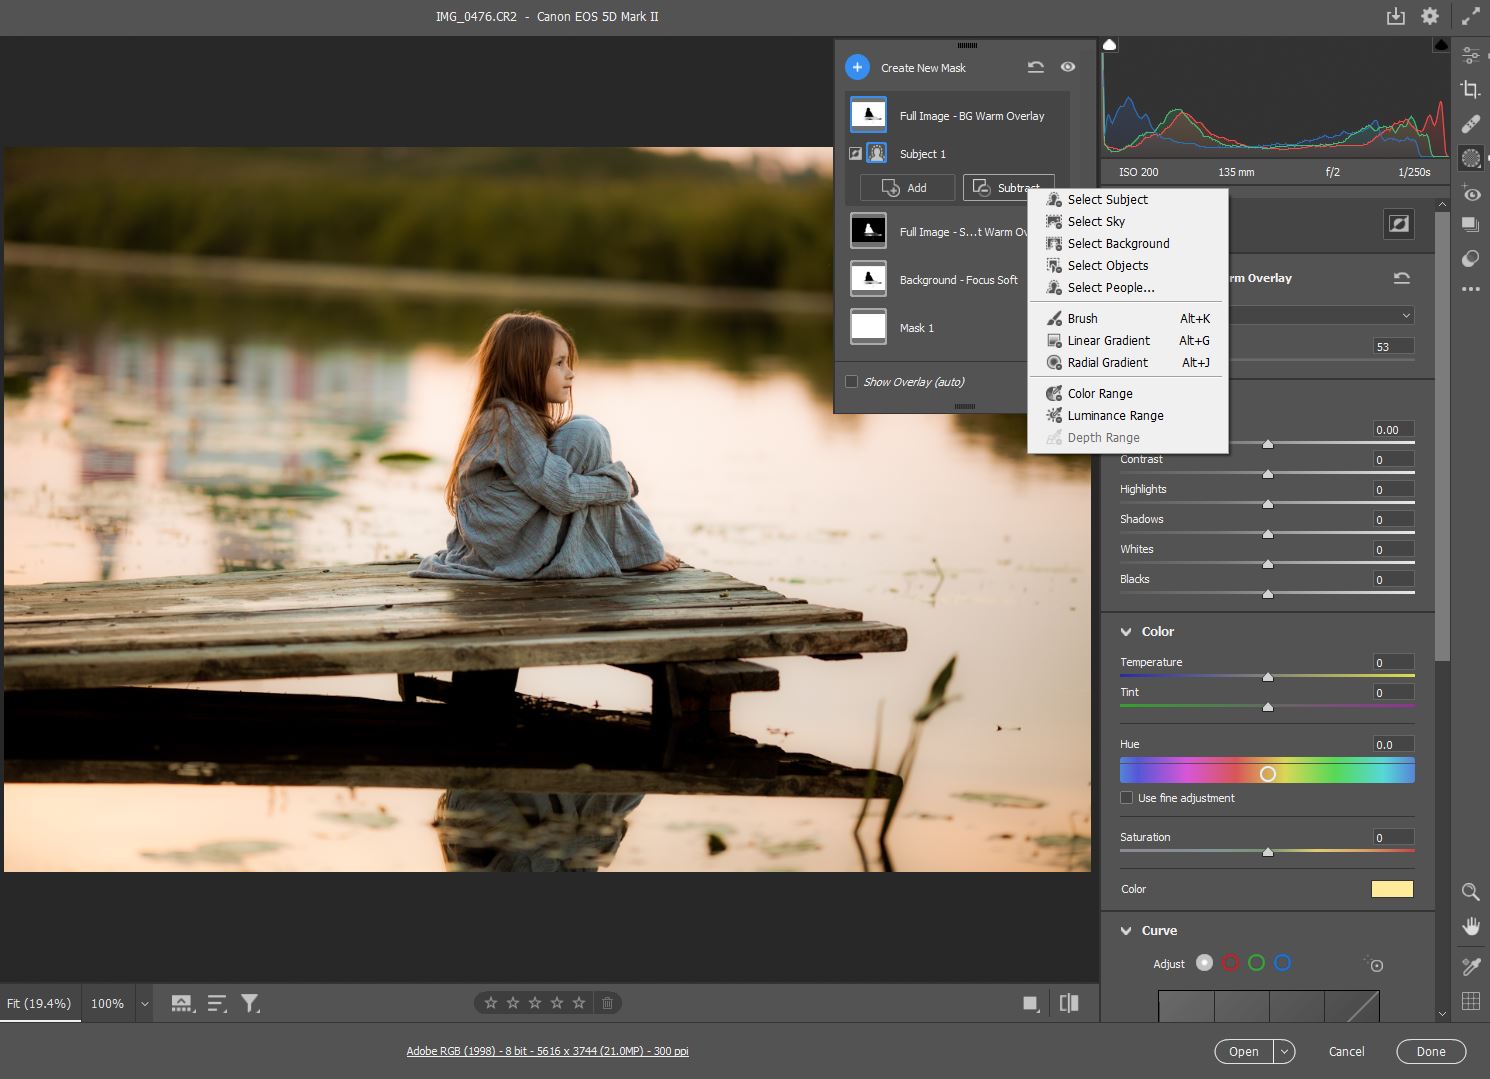Choose Select Background from menu
Image resolution: width=1490 pixels, height=1079 pixels.
[1118, 244]
